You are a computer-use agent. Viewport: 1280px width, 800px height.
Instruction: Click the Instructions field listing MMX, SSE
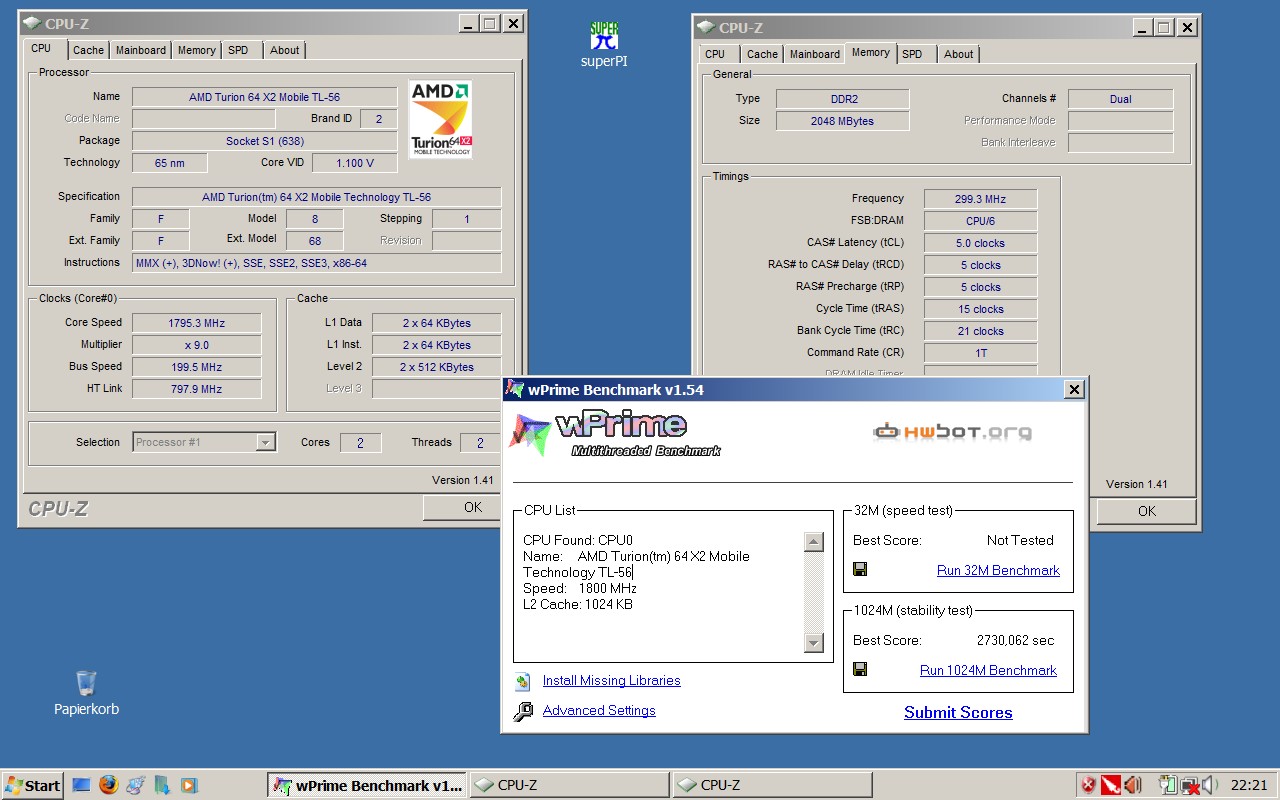pyautogui.click(x=316, y=263)
